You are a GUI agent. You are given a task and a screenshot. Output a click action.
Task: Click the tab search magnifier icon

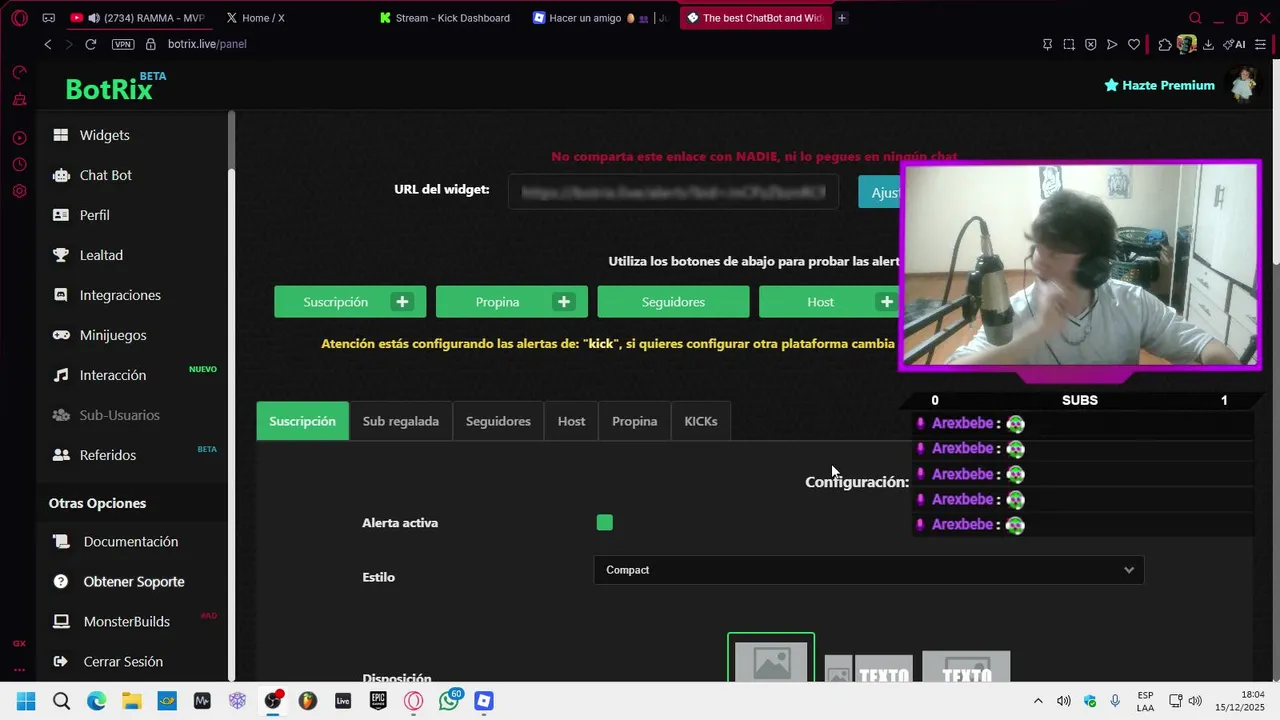pos(1195,18)
